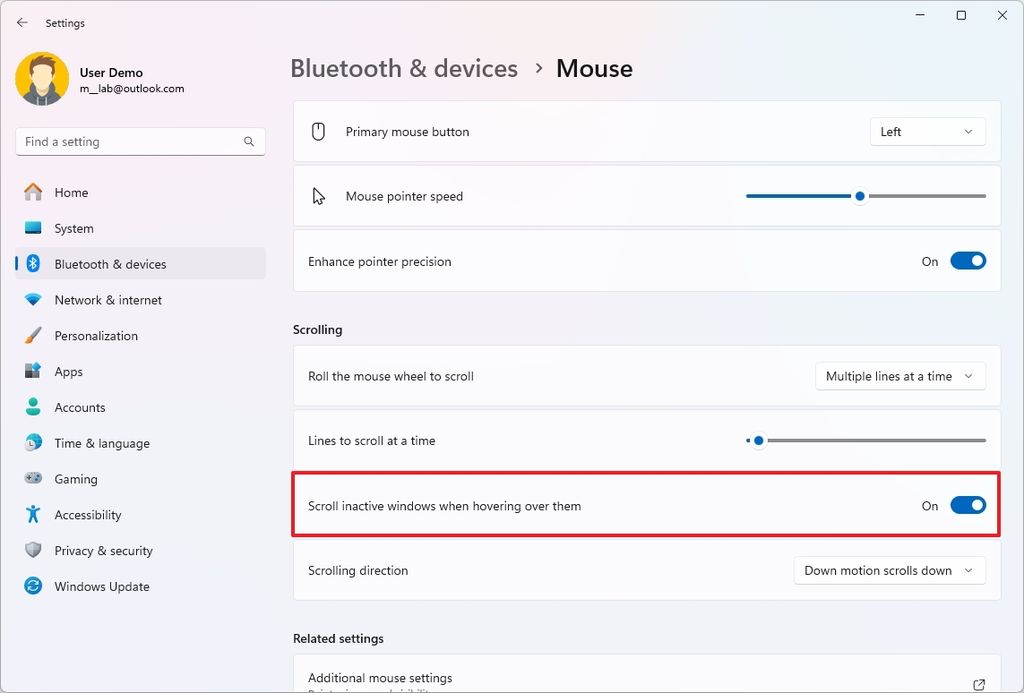Click the Accounts sidebar icon
This screenshot has width=1024, height=693.
pos(32,407)
